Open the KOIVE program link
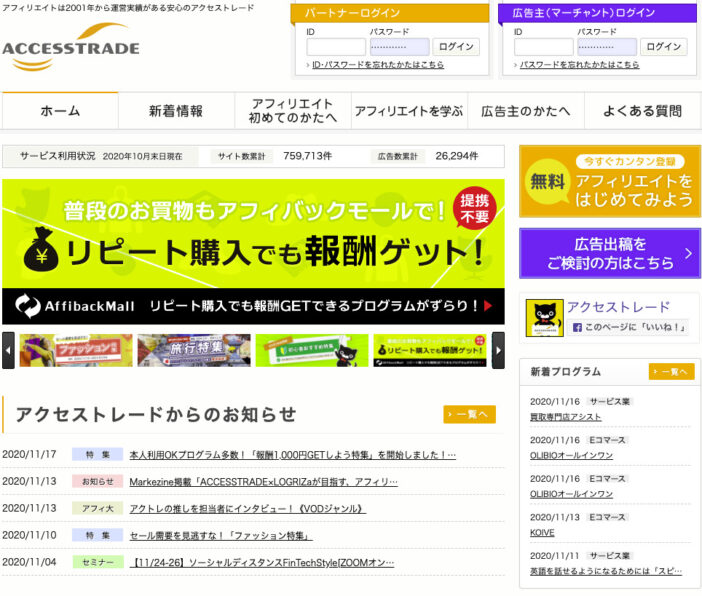Image resolution: width=702 pixels, height=596 pixels. [542, 532]
